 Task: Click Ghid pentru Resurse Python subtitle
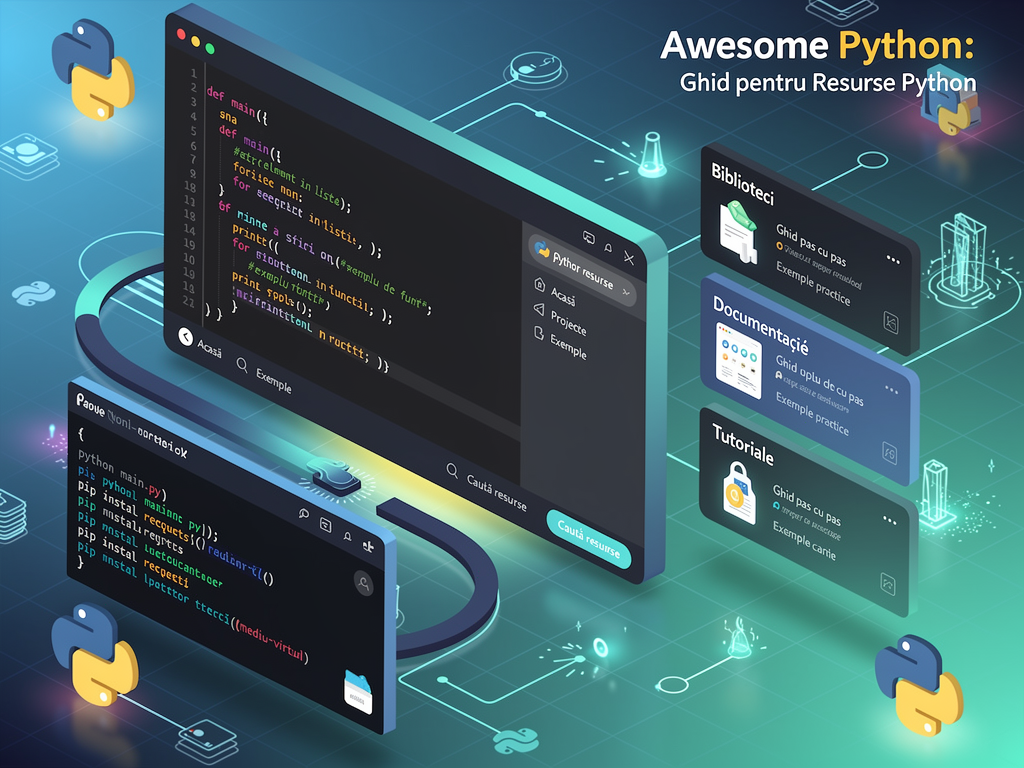click(x=828, y=83)
